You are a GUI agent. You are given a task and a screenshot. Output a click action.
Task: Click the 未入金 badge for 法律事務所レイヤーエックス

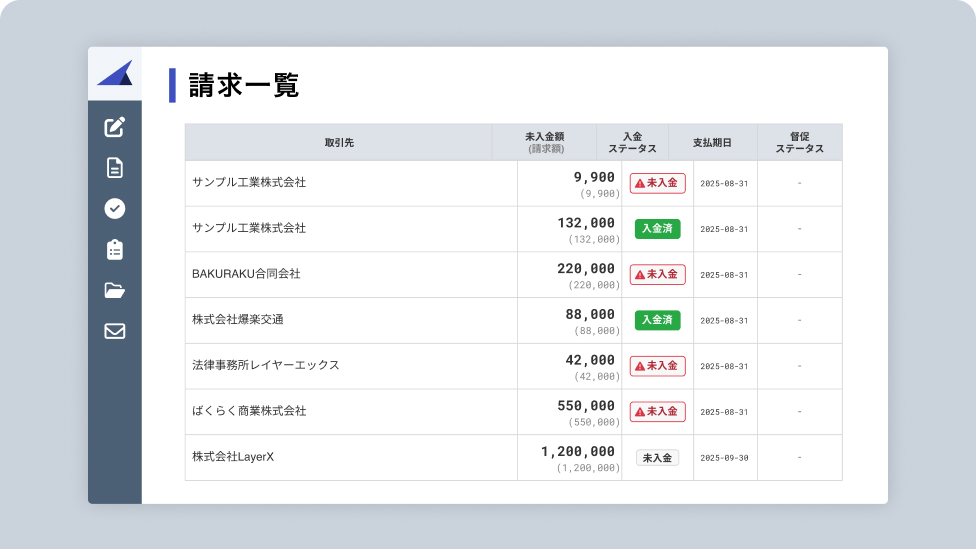point(657,366)
